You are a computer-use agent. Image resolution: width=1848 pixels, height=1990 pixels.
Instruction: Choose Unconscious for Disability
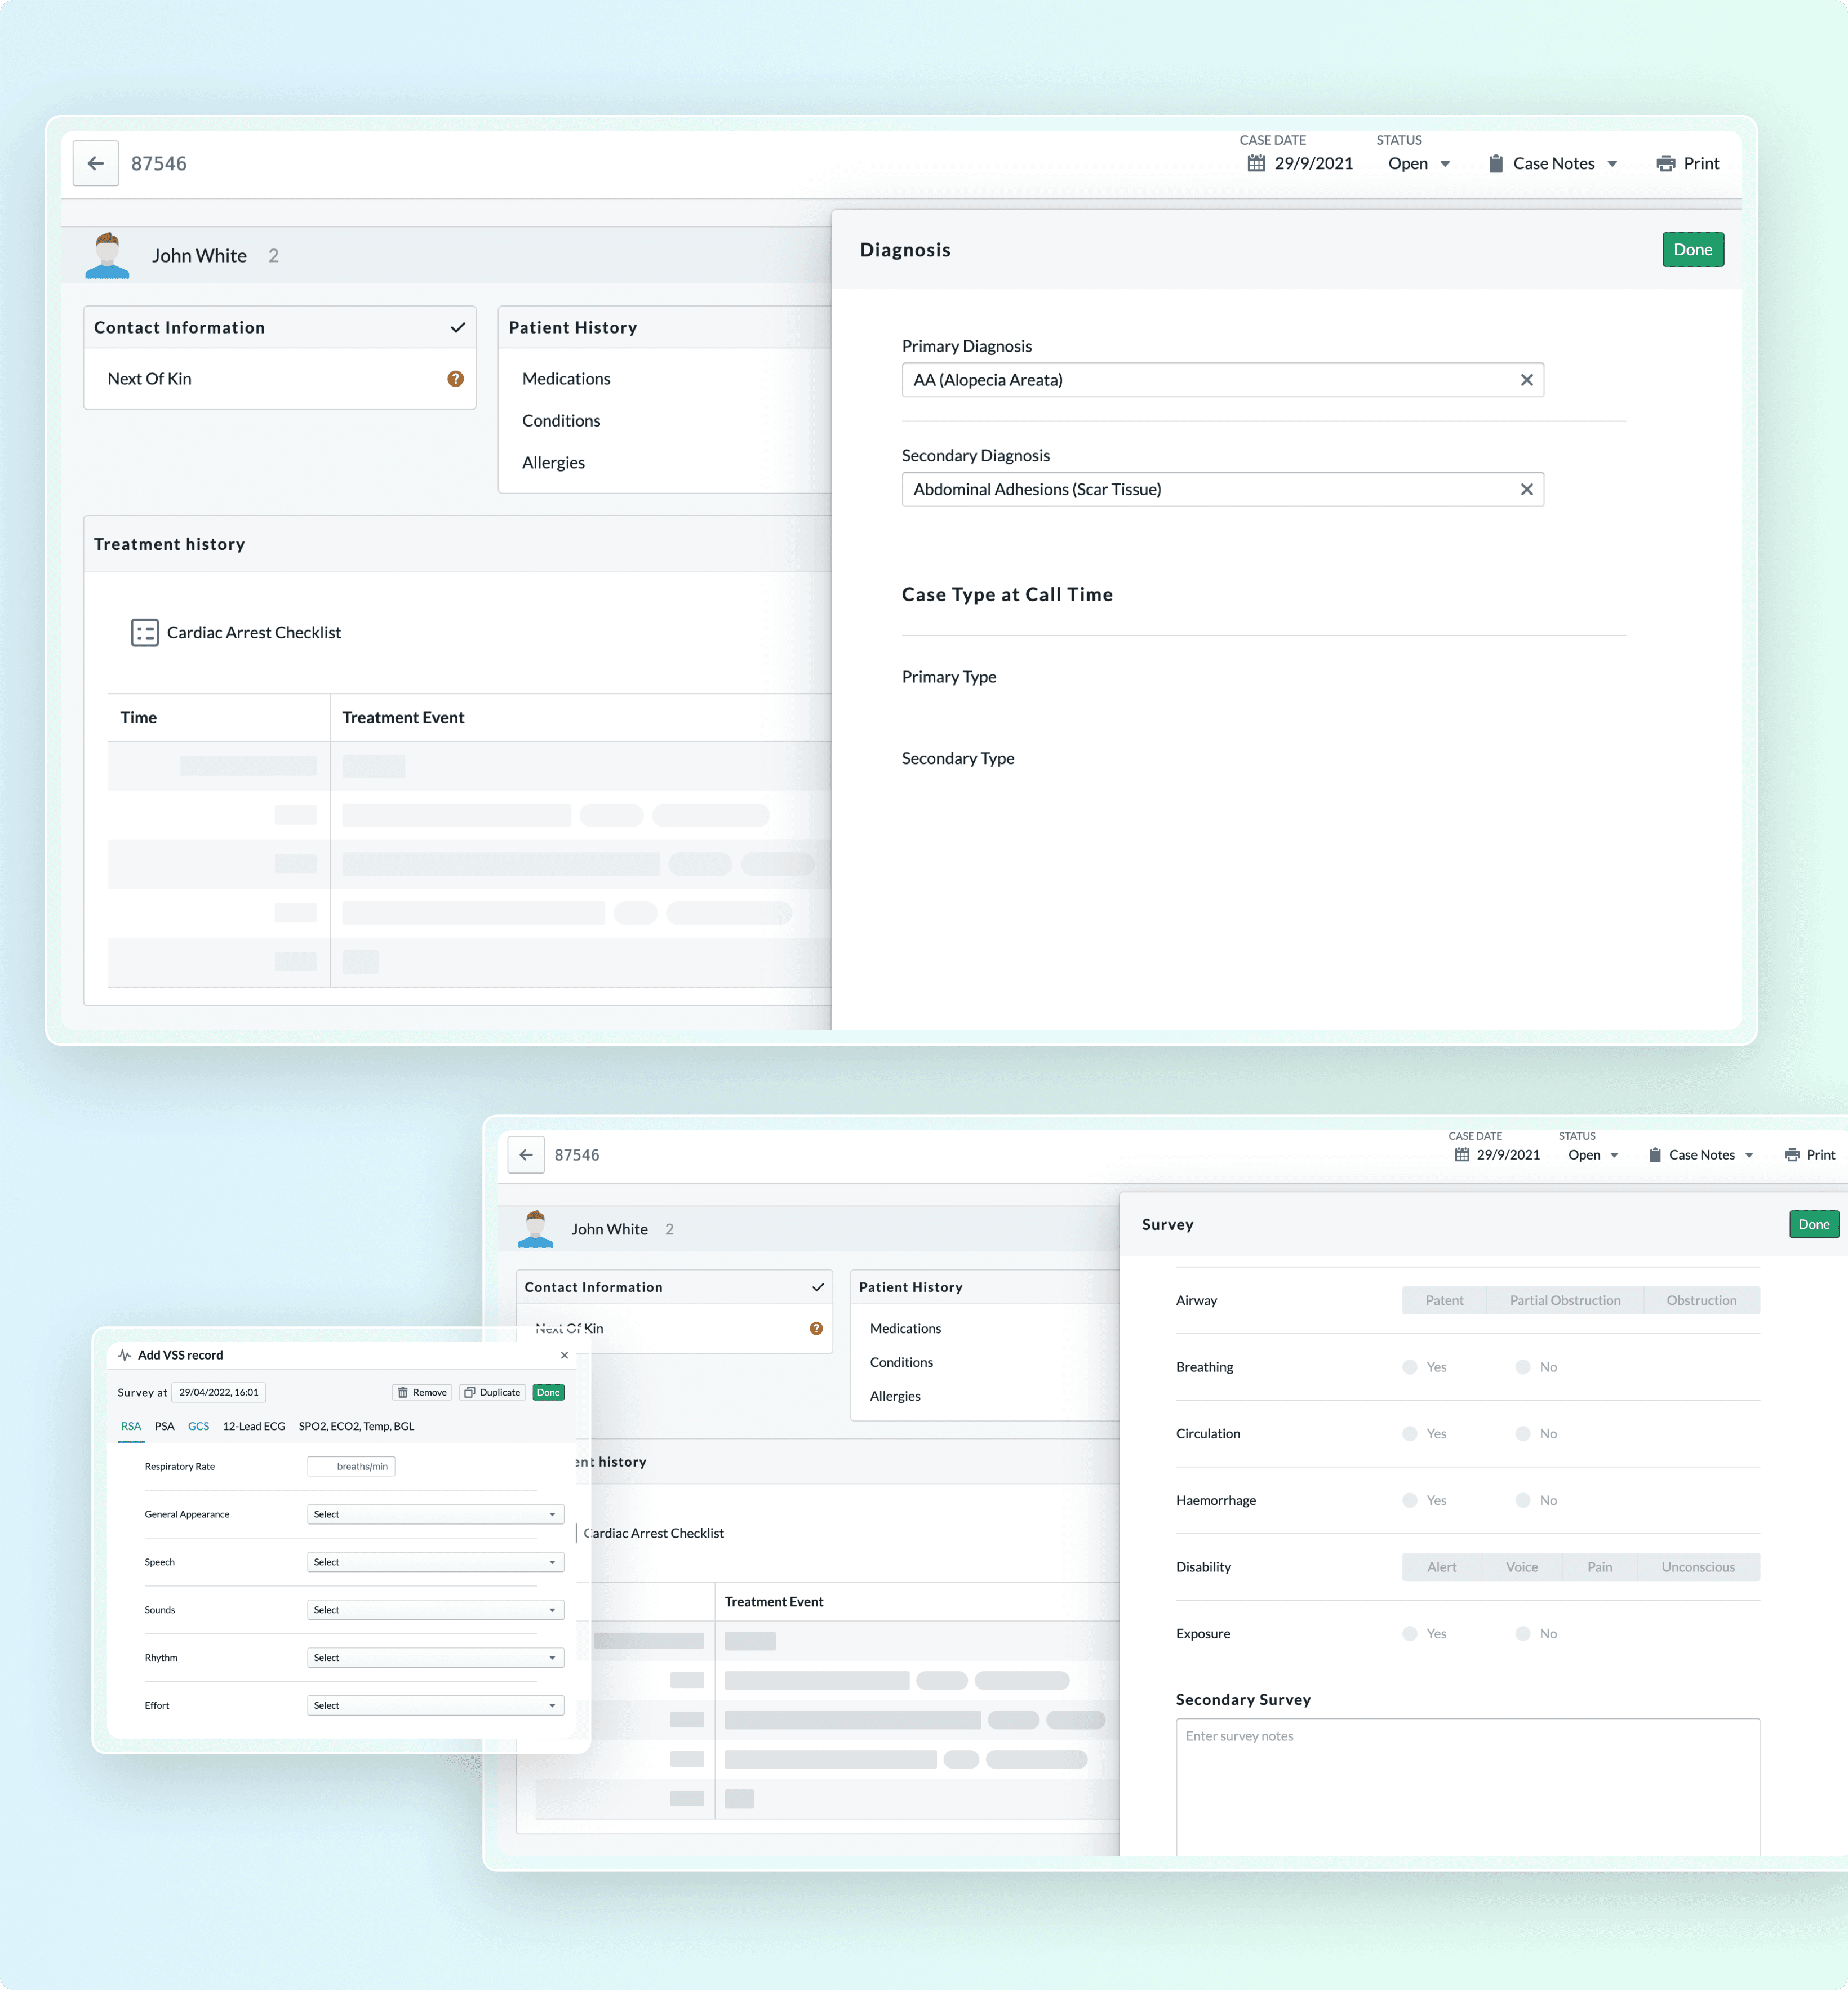click(x=1698, y=1567)
